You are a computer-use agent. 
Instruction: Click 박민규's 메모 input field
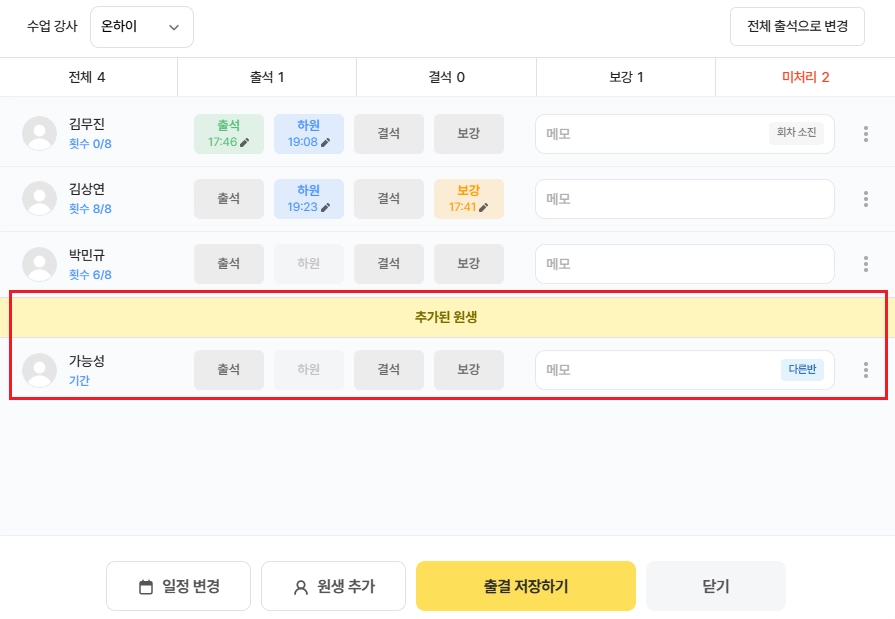684,264
